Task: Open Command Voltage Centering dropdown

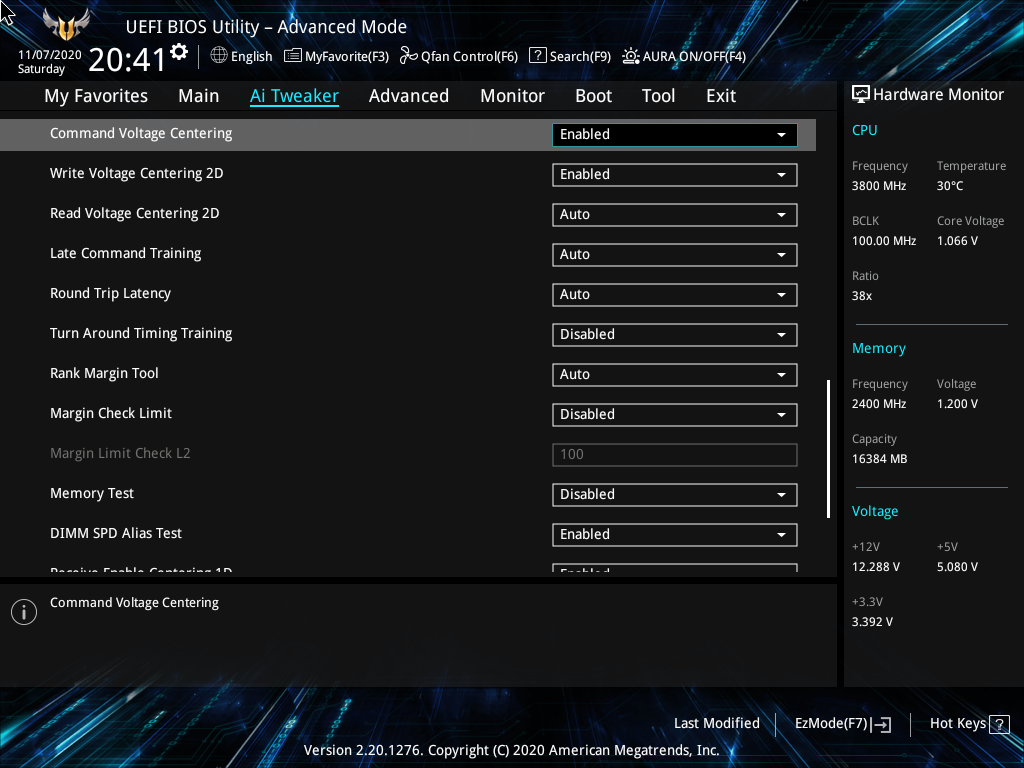Action: coord(675,135)
